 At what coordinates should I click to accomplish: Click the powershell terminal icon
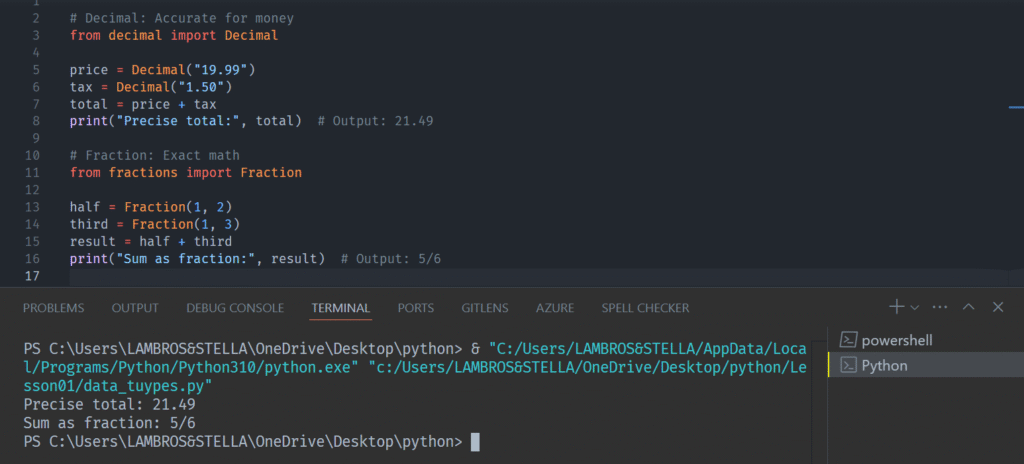[x=848, y=340]
